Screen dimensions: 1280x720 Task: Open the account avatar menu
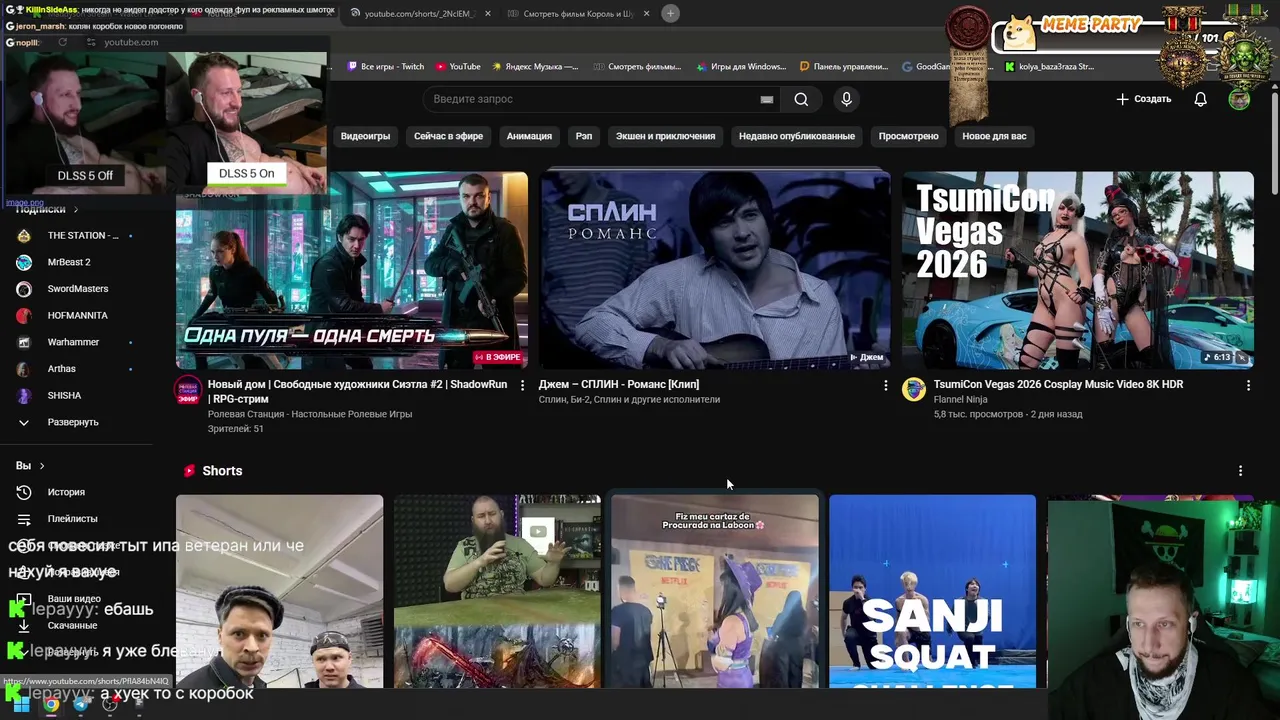(x=1239, y=99)
